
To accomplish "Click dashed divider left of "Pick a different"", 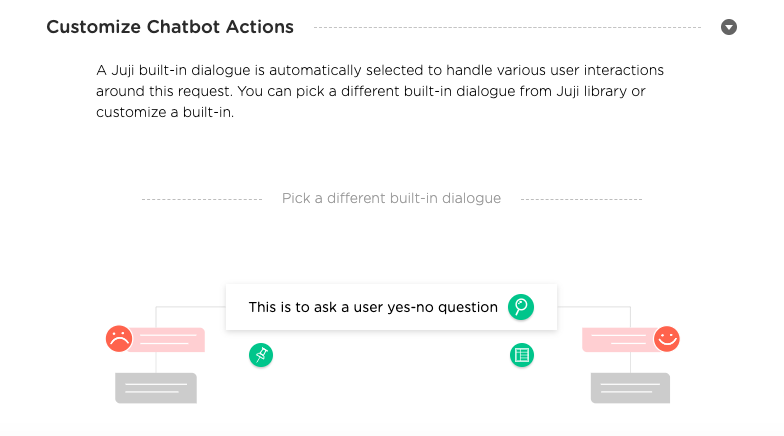I will (x=202, y=199).
